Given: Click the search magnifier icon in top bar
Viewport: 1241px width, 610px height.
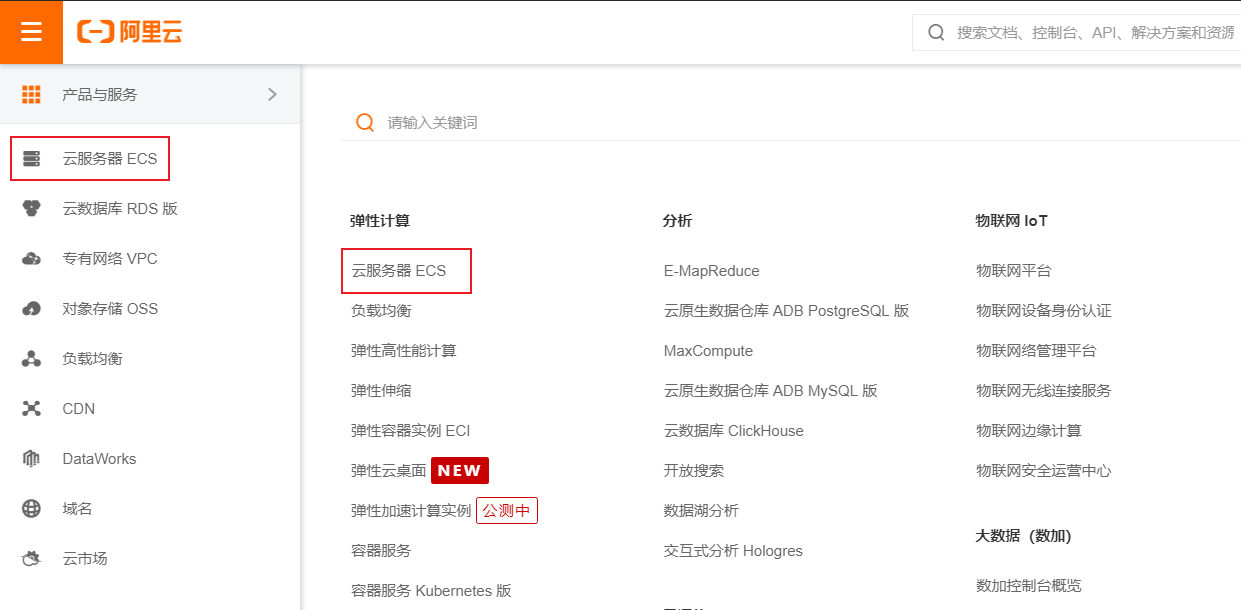Looking at the screenshot, I should [936, 32].
